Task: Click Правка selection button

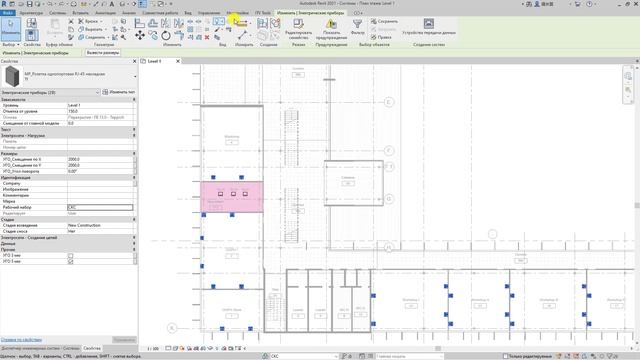Action: (381, 37)
